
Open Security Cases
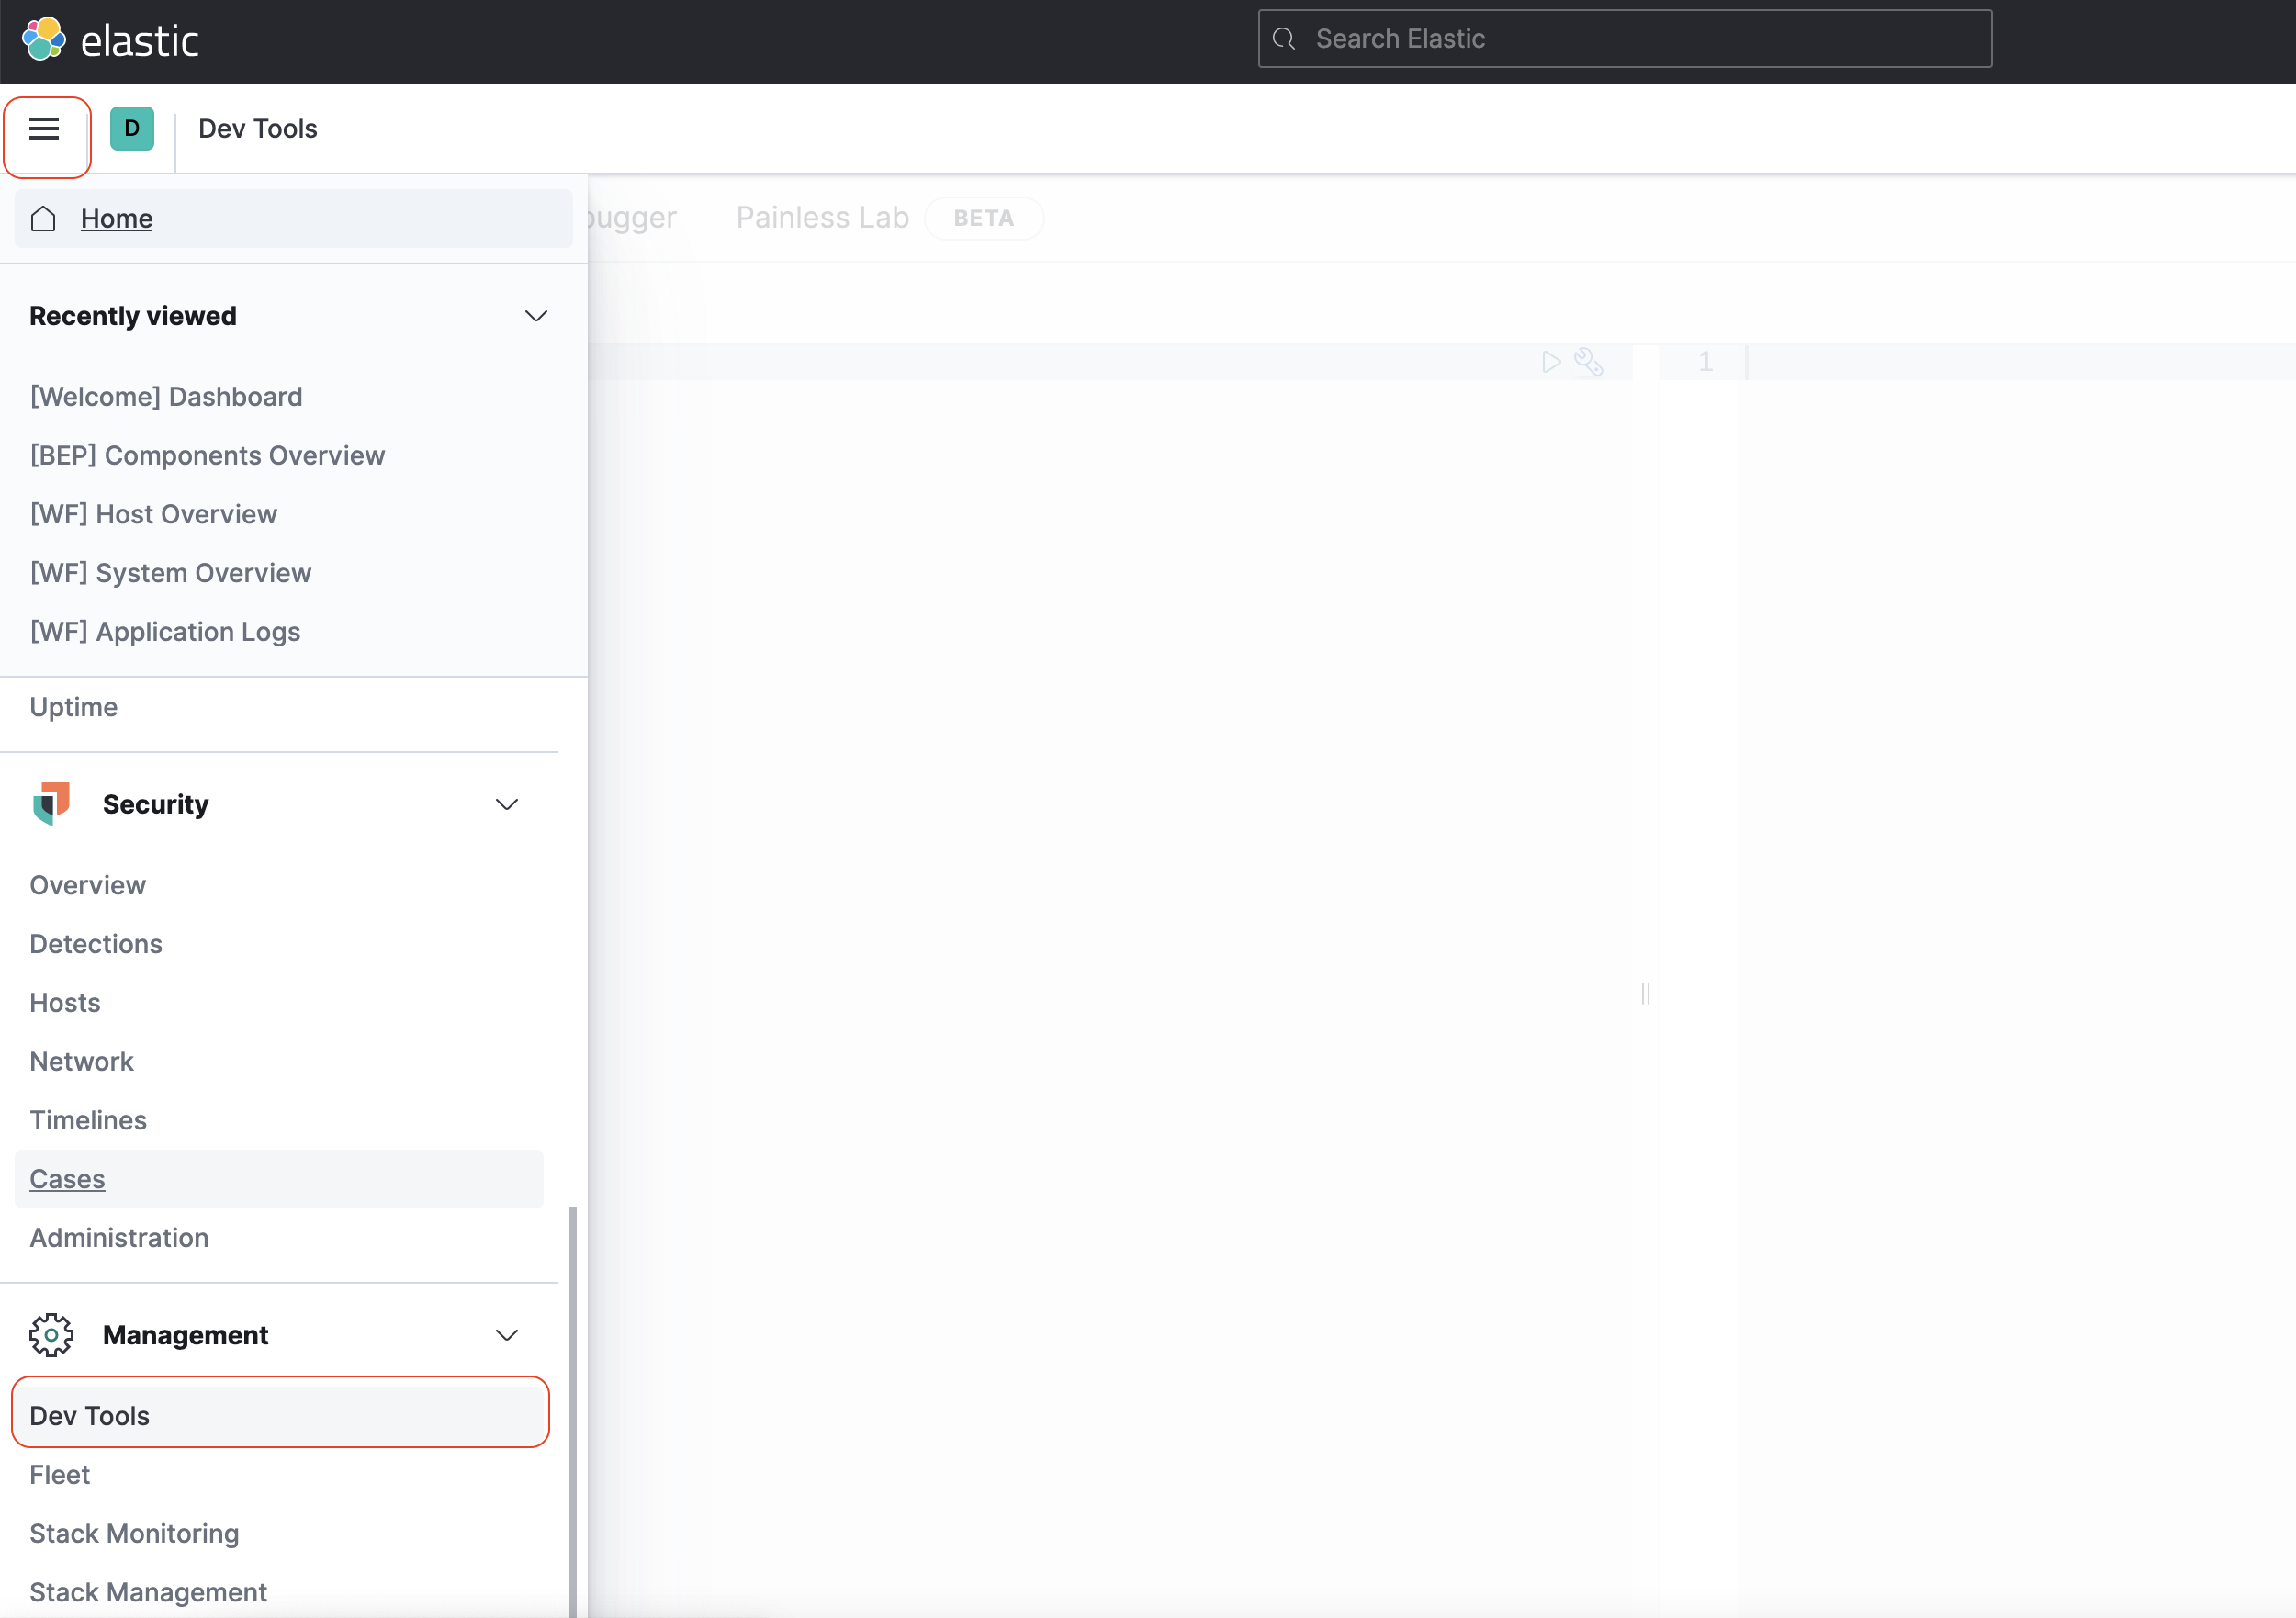279,1179
